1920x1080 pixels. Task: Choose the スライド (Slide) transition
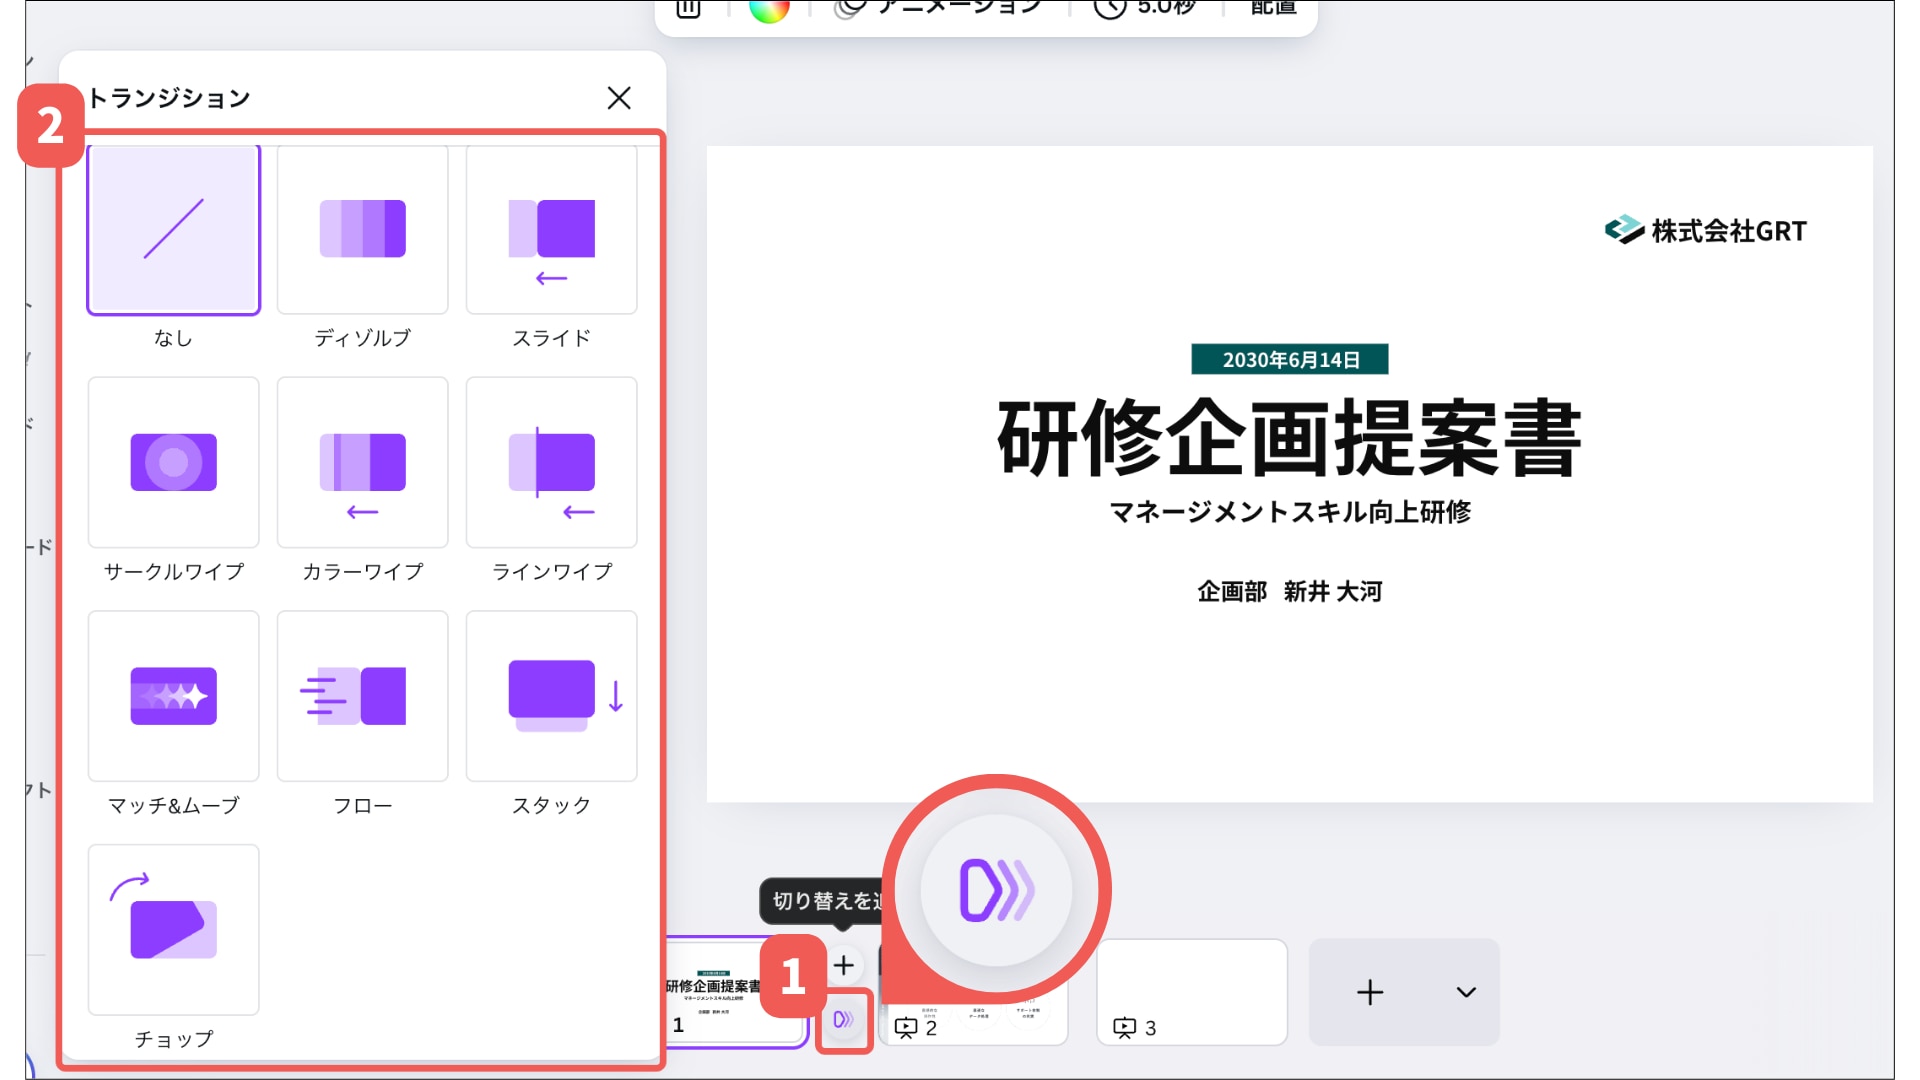click(551, 230)
